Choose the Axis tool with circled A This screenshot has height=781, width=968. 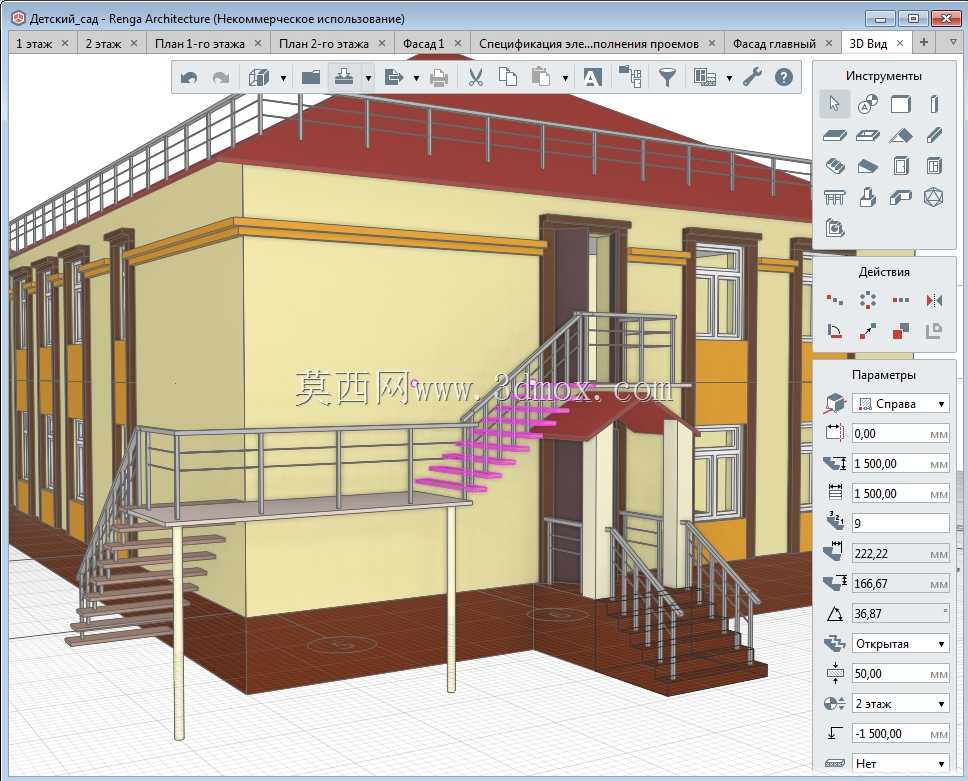pyautogui.click(x=867, y=104)
